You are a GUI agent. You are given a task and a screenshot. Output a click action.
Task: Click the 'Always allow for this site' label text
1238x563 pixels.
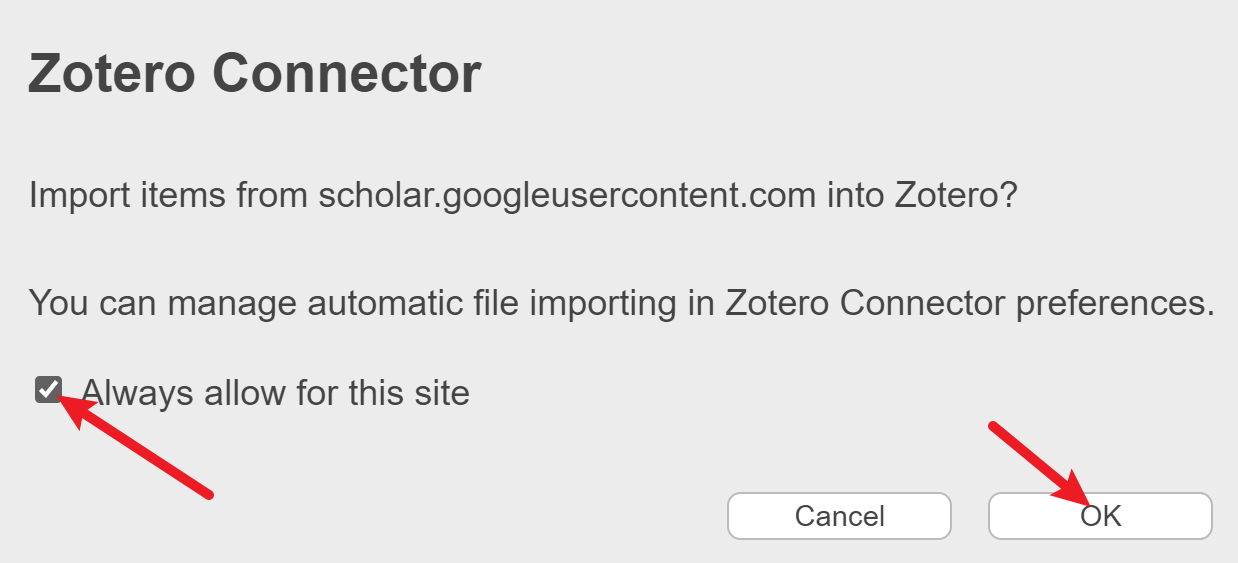pos(275,393)
